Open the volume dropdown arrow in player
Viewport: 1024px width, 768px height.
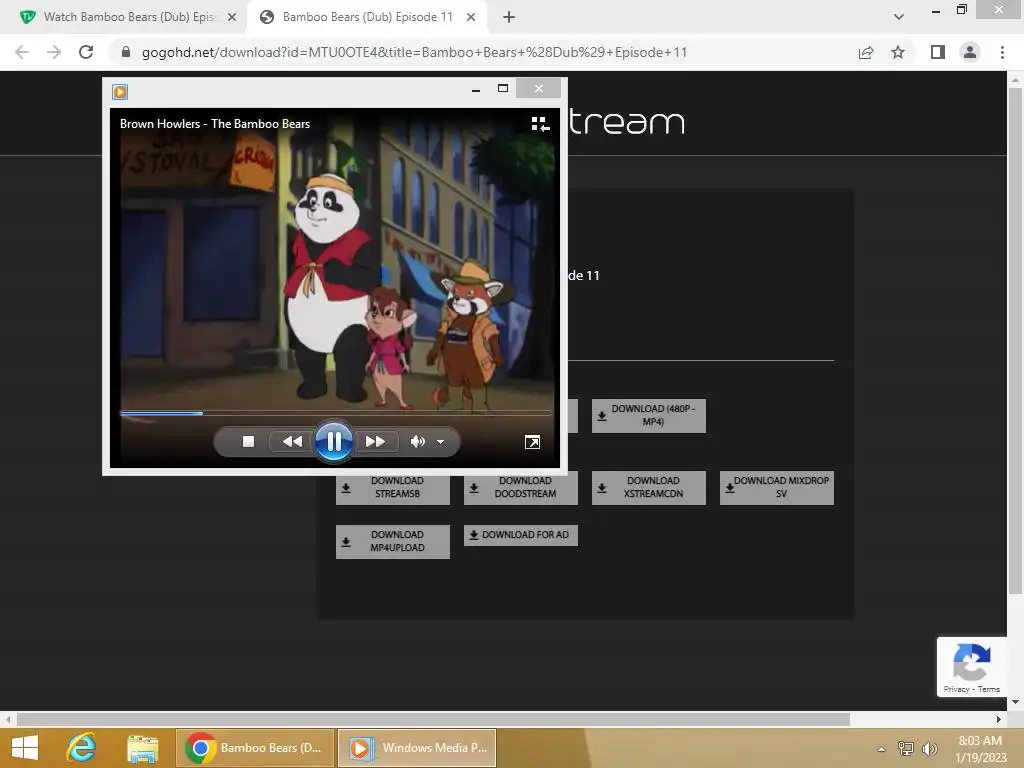(441, 442)
